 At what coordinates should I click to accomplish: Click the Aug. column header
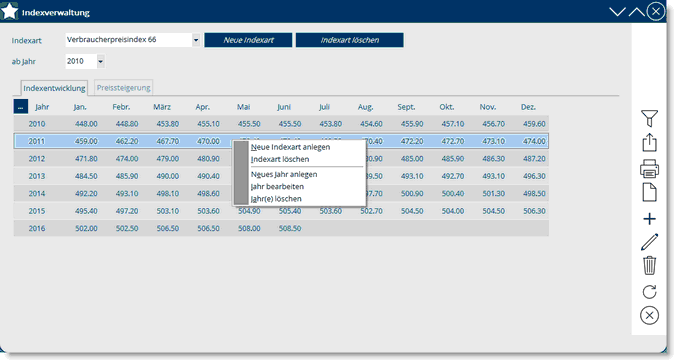(x=366, y=107)
